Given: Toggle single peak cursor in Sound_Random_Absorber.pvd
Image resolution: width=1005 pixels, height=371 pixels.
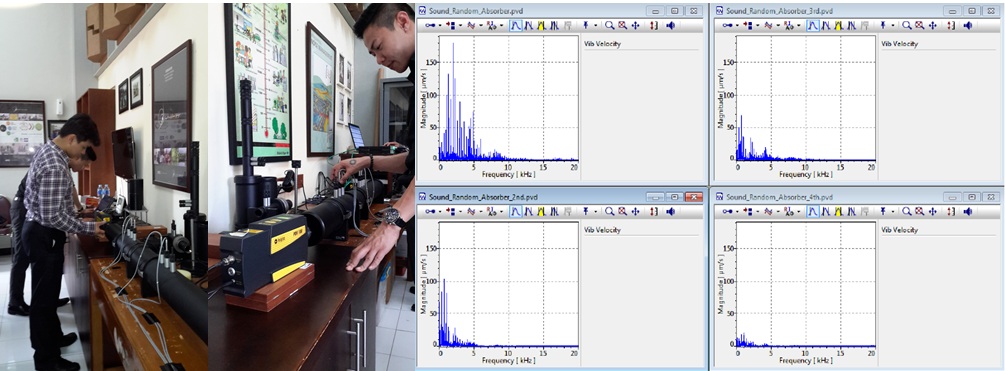Looking at the screenshot, I should click(x=516, y=26).
